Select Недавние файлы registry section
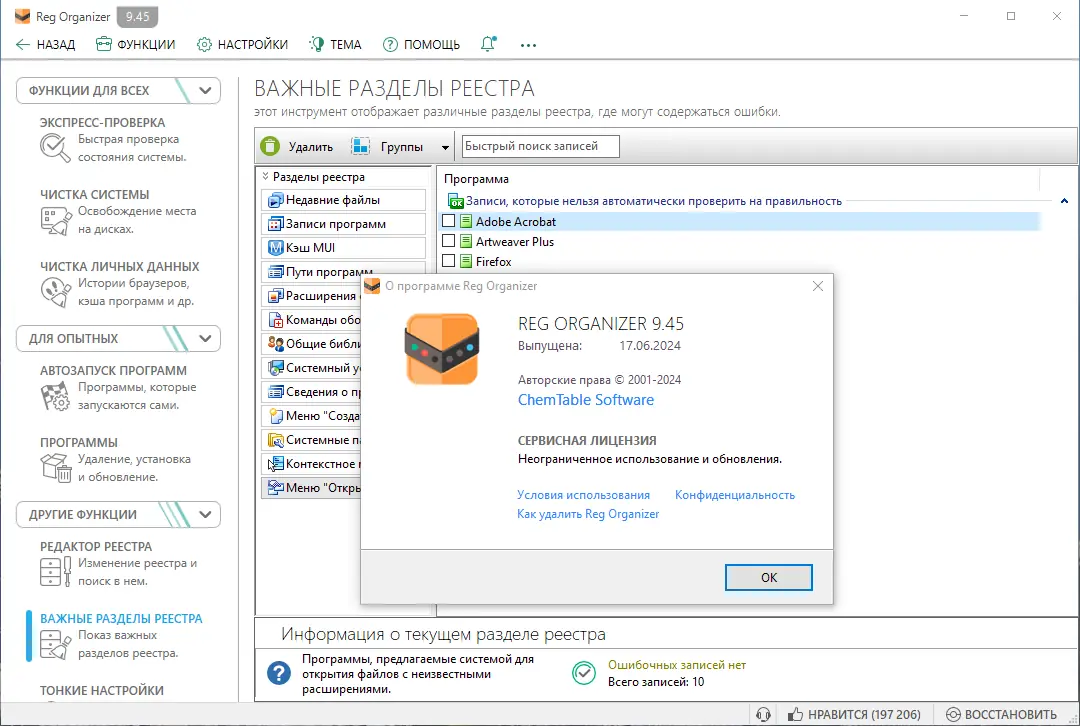The width and height of the screenshot is (1080, 726). [x=343, y=200]
